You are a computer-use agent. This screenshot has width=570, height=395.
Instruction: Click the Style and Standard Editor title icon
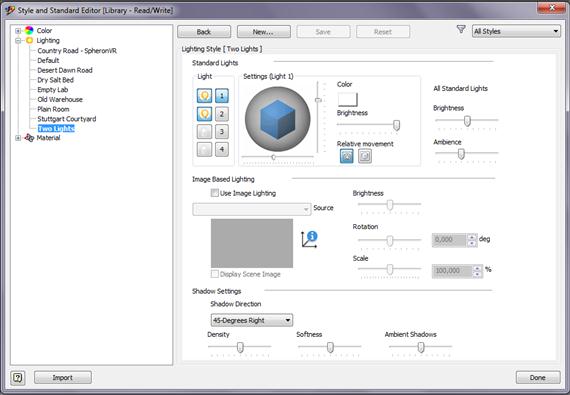10,10
